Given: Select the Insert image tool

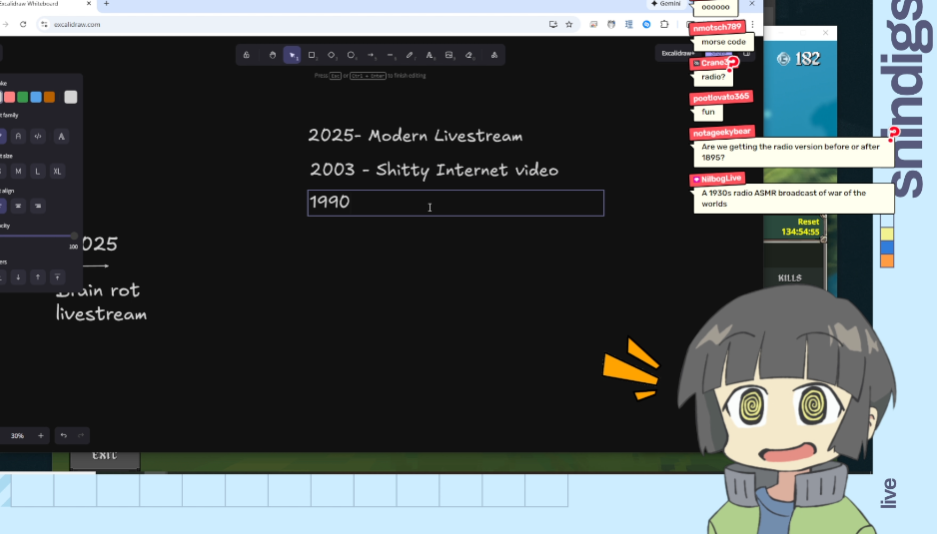Looking at the screenshot, I should pyautogui.click(x=449, y=55).
